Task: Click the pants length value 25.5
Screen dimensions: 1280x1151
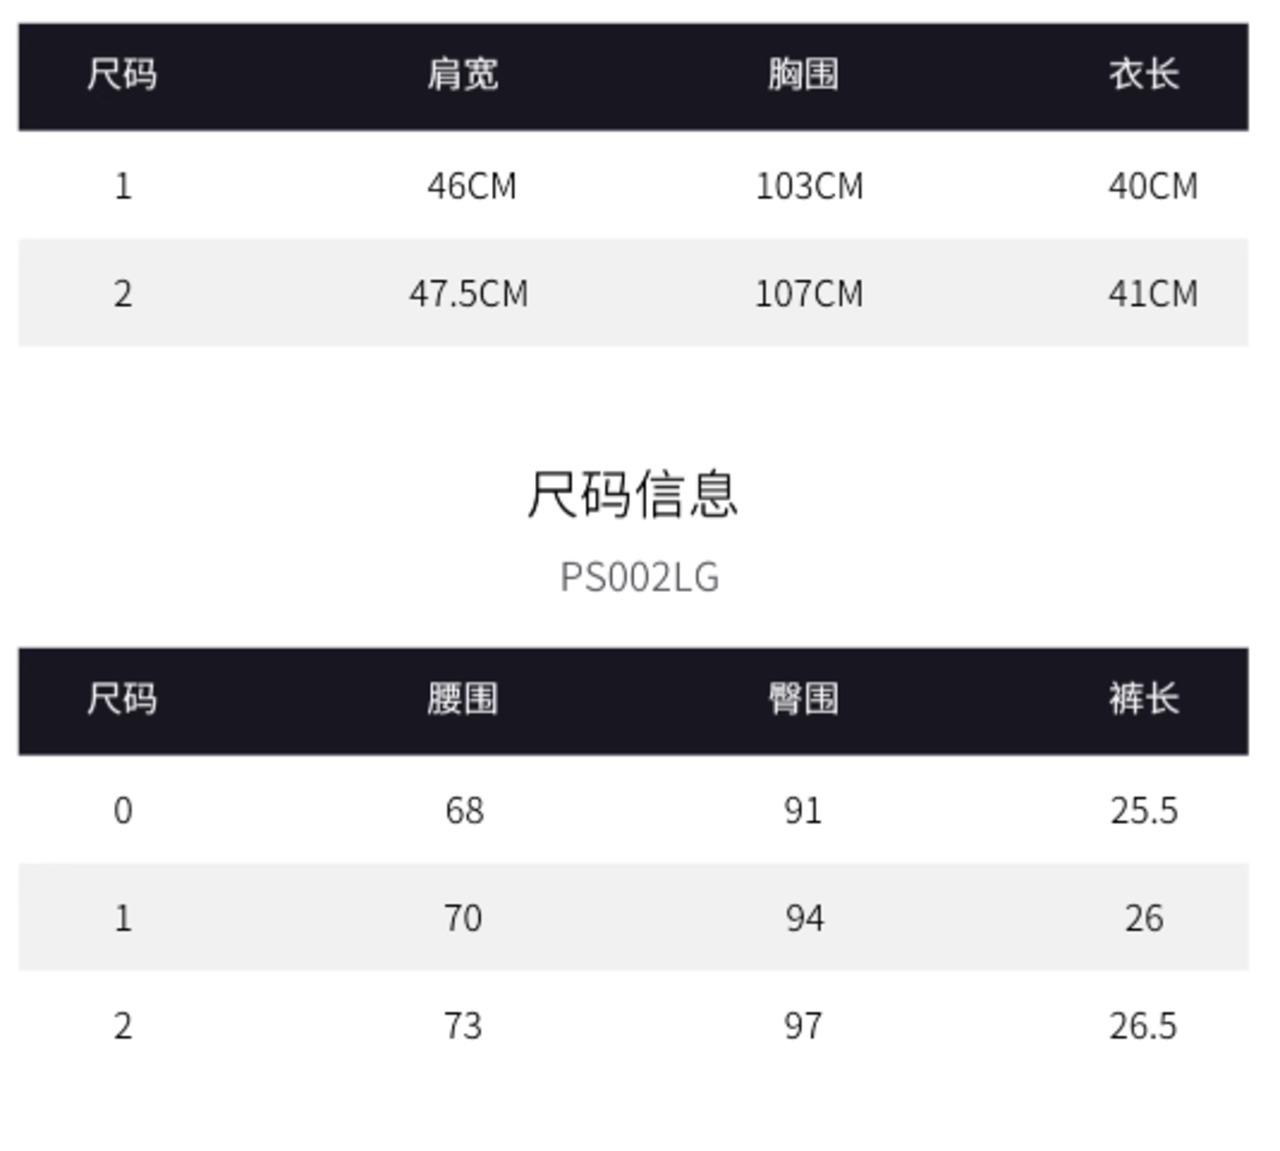Action: (x=1144, y=810)
